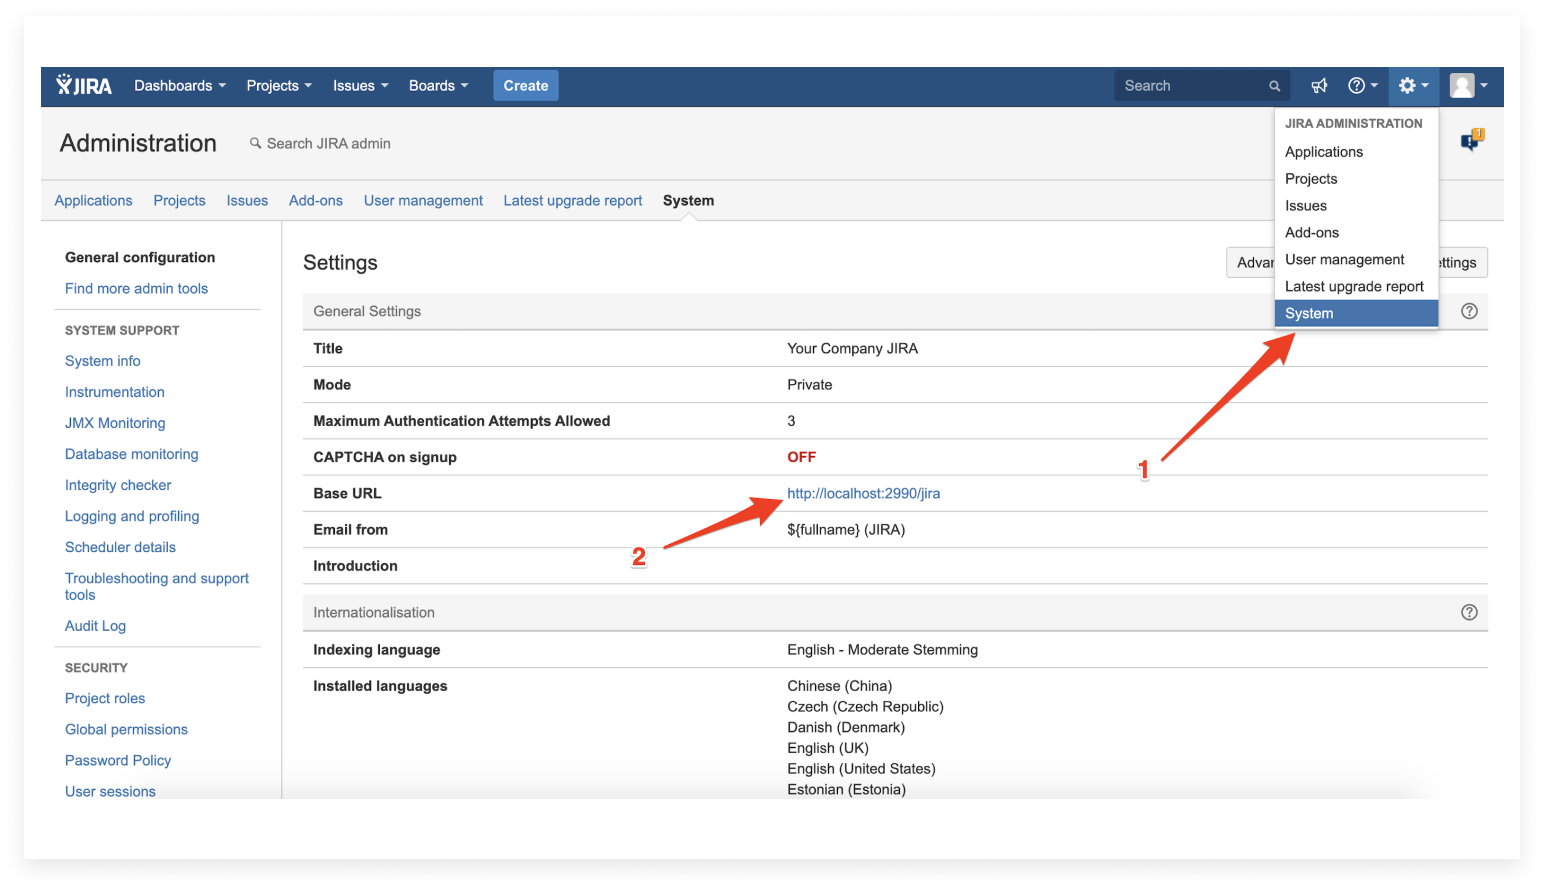The width and height of the screenshot is (1544, 891).
Task: Open Password Policy in sidebar
Action: click(118, 760)
